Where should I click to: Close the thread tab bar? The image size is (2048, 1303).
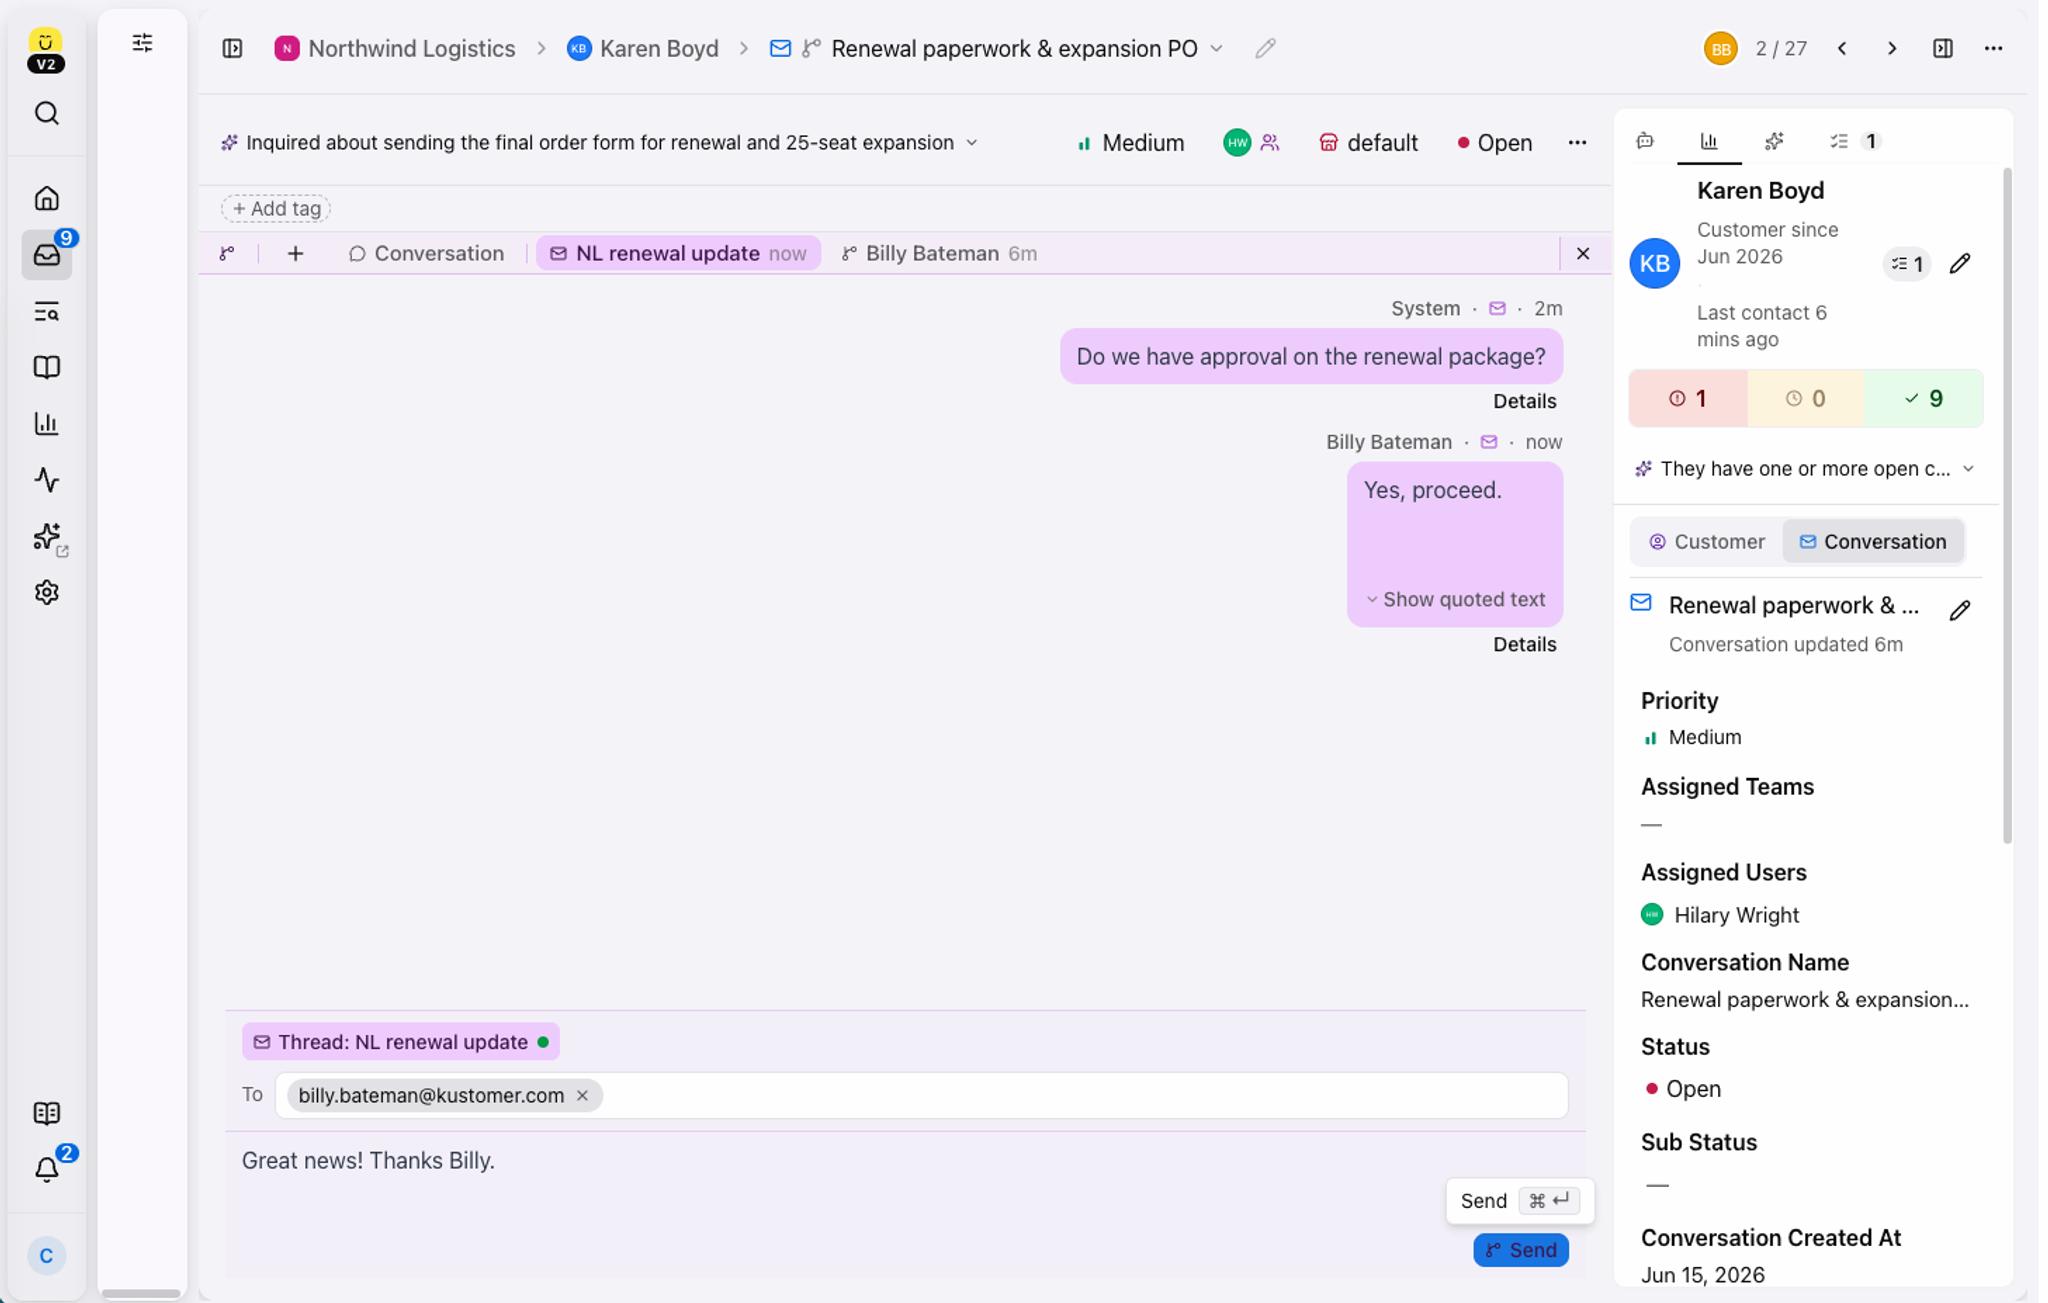[x=1583, y=254]
